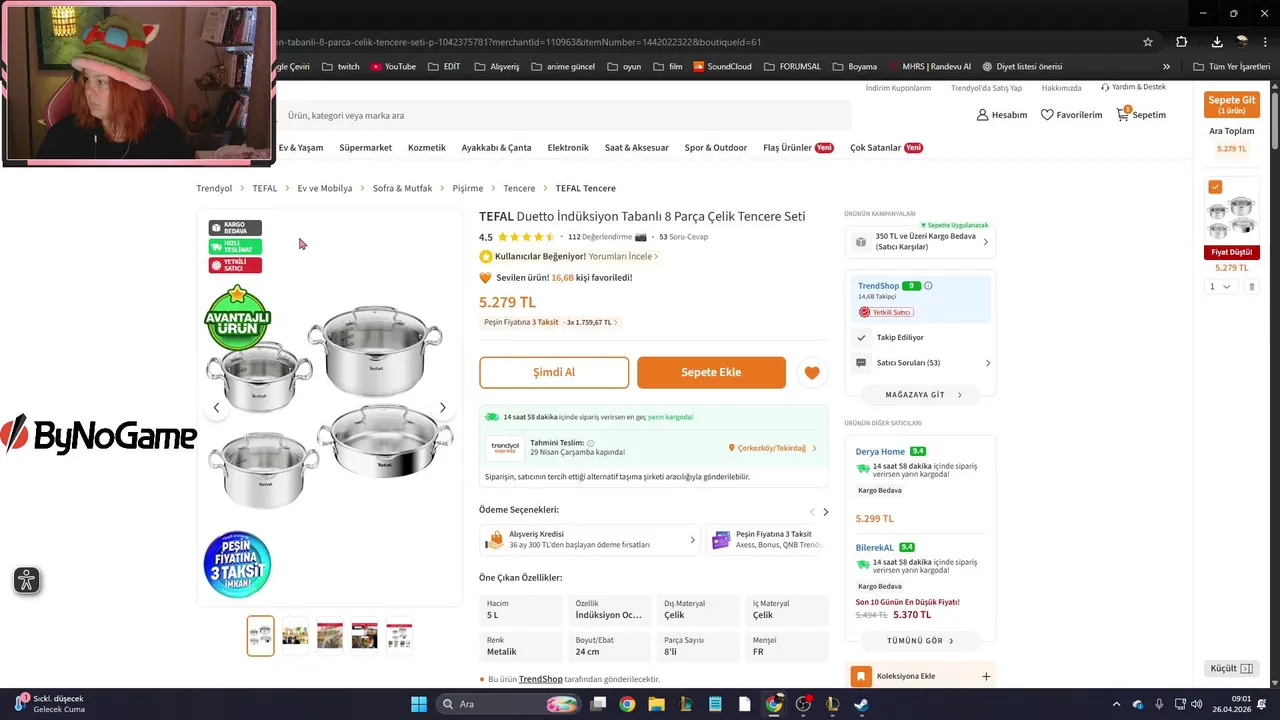Select the second product thumbnail
This screenshot has height=720, width=1280.
tap(295, 636)
